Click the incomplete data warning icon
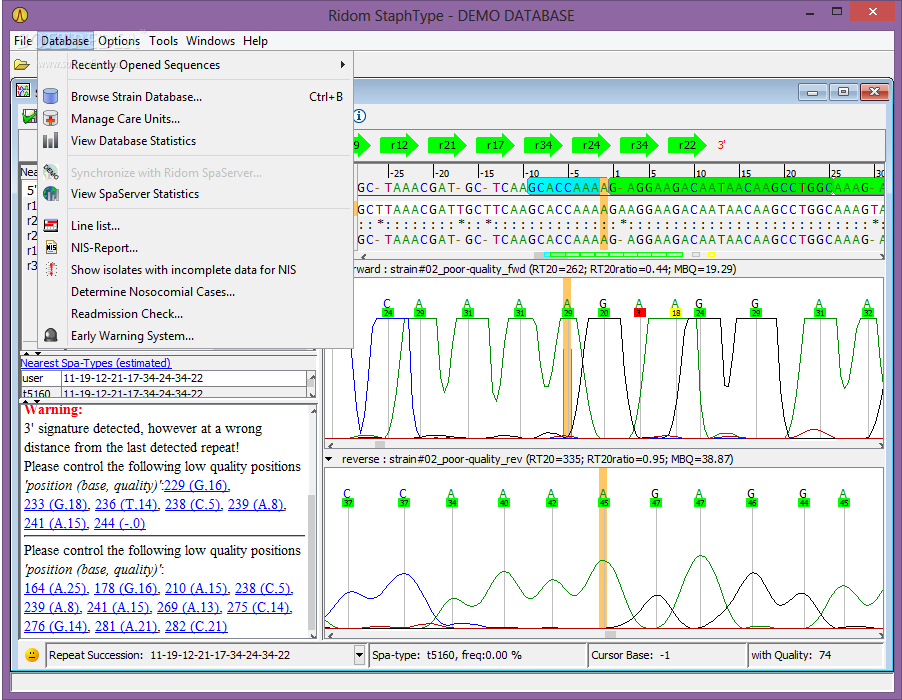Image resolution: width=902 pixels, height=700 pixels. (x=51, y=269)
